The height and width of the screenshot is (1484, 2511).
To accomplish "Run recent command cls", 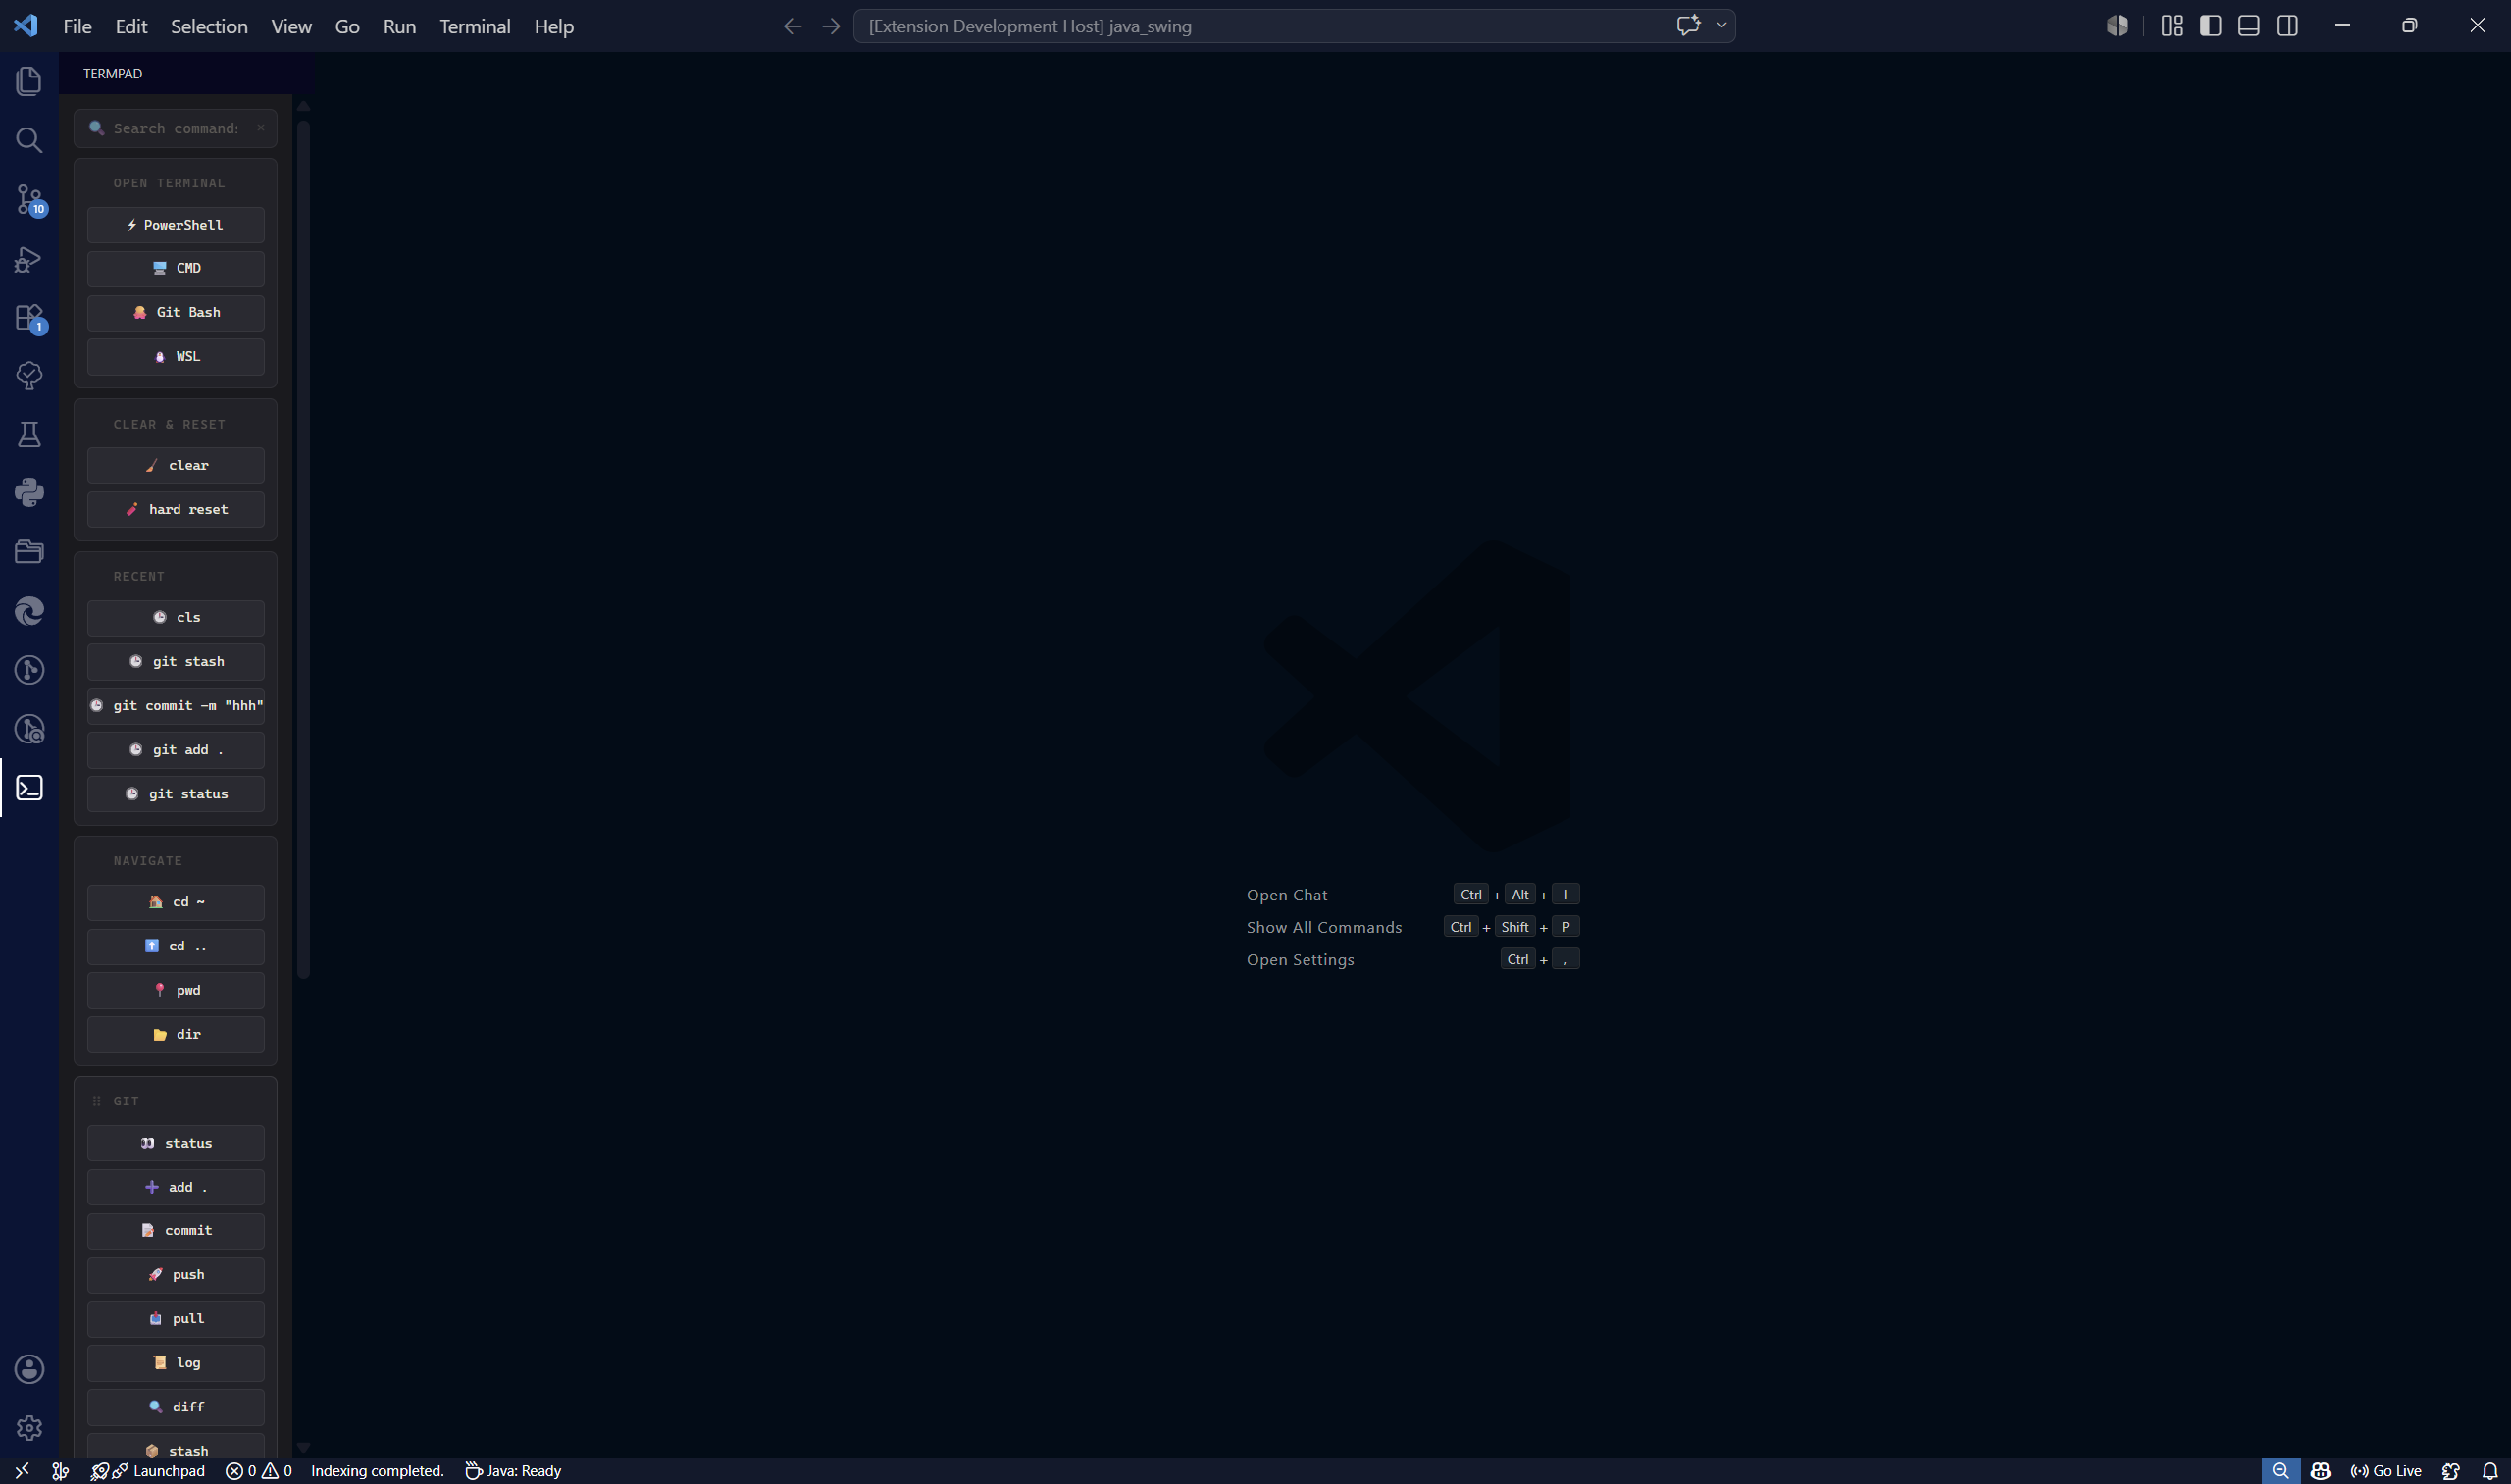I will pos(175,617).
